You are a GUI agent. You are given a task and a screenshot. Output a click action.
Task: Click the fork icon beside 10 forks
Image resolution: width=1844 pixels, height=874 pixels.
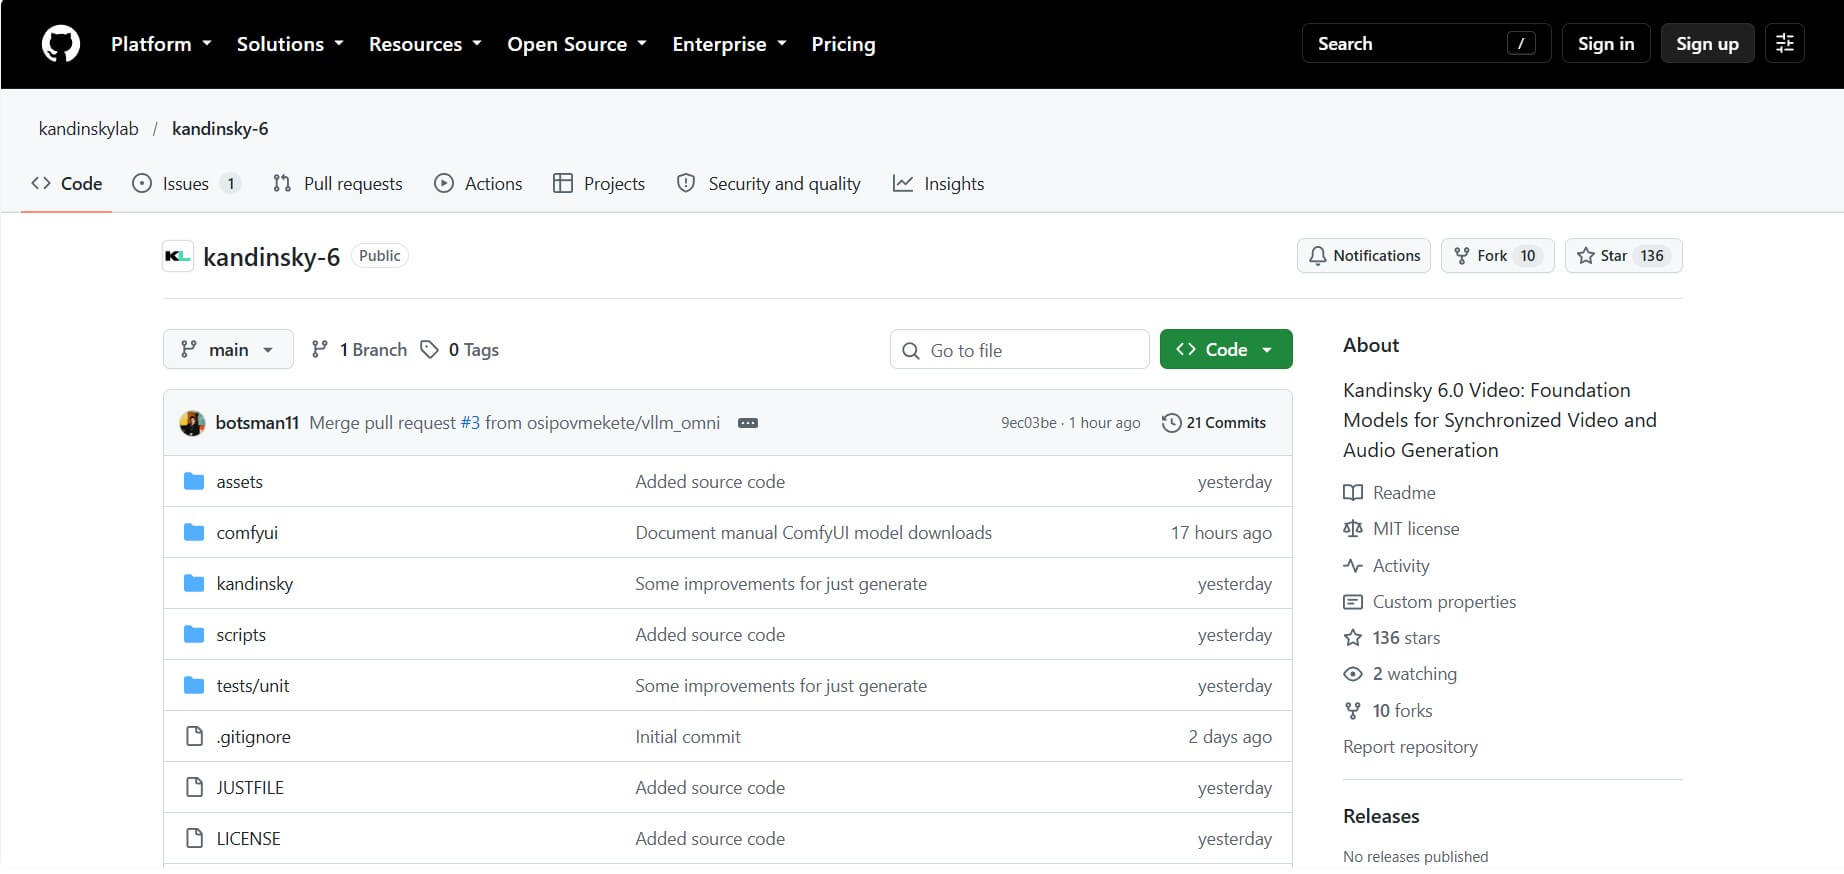[1353, 711]
